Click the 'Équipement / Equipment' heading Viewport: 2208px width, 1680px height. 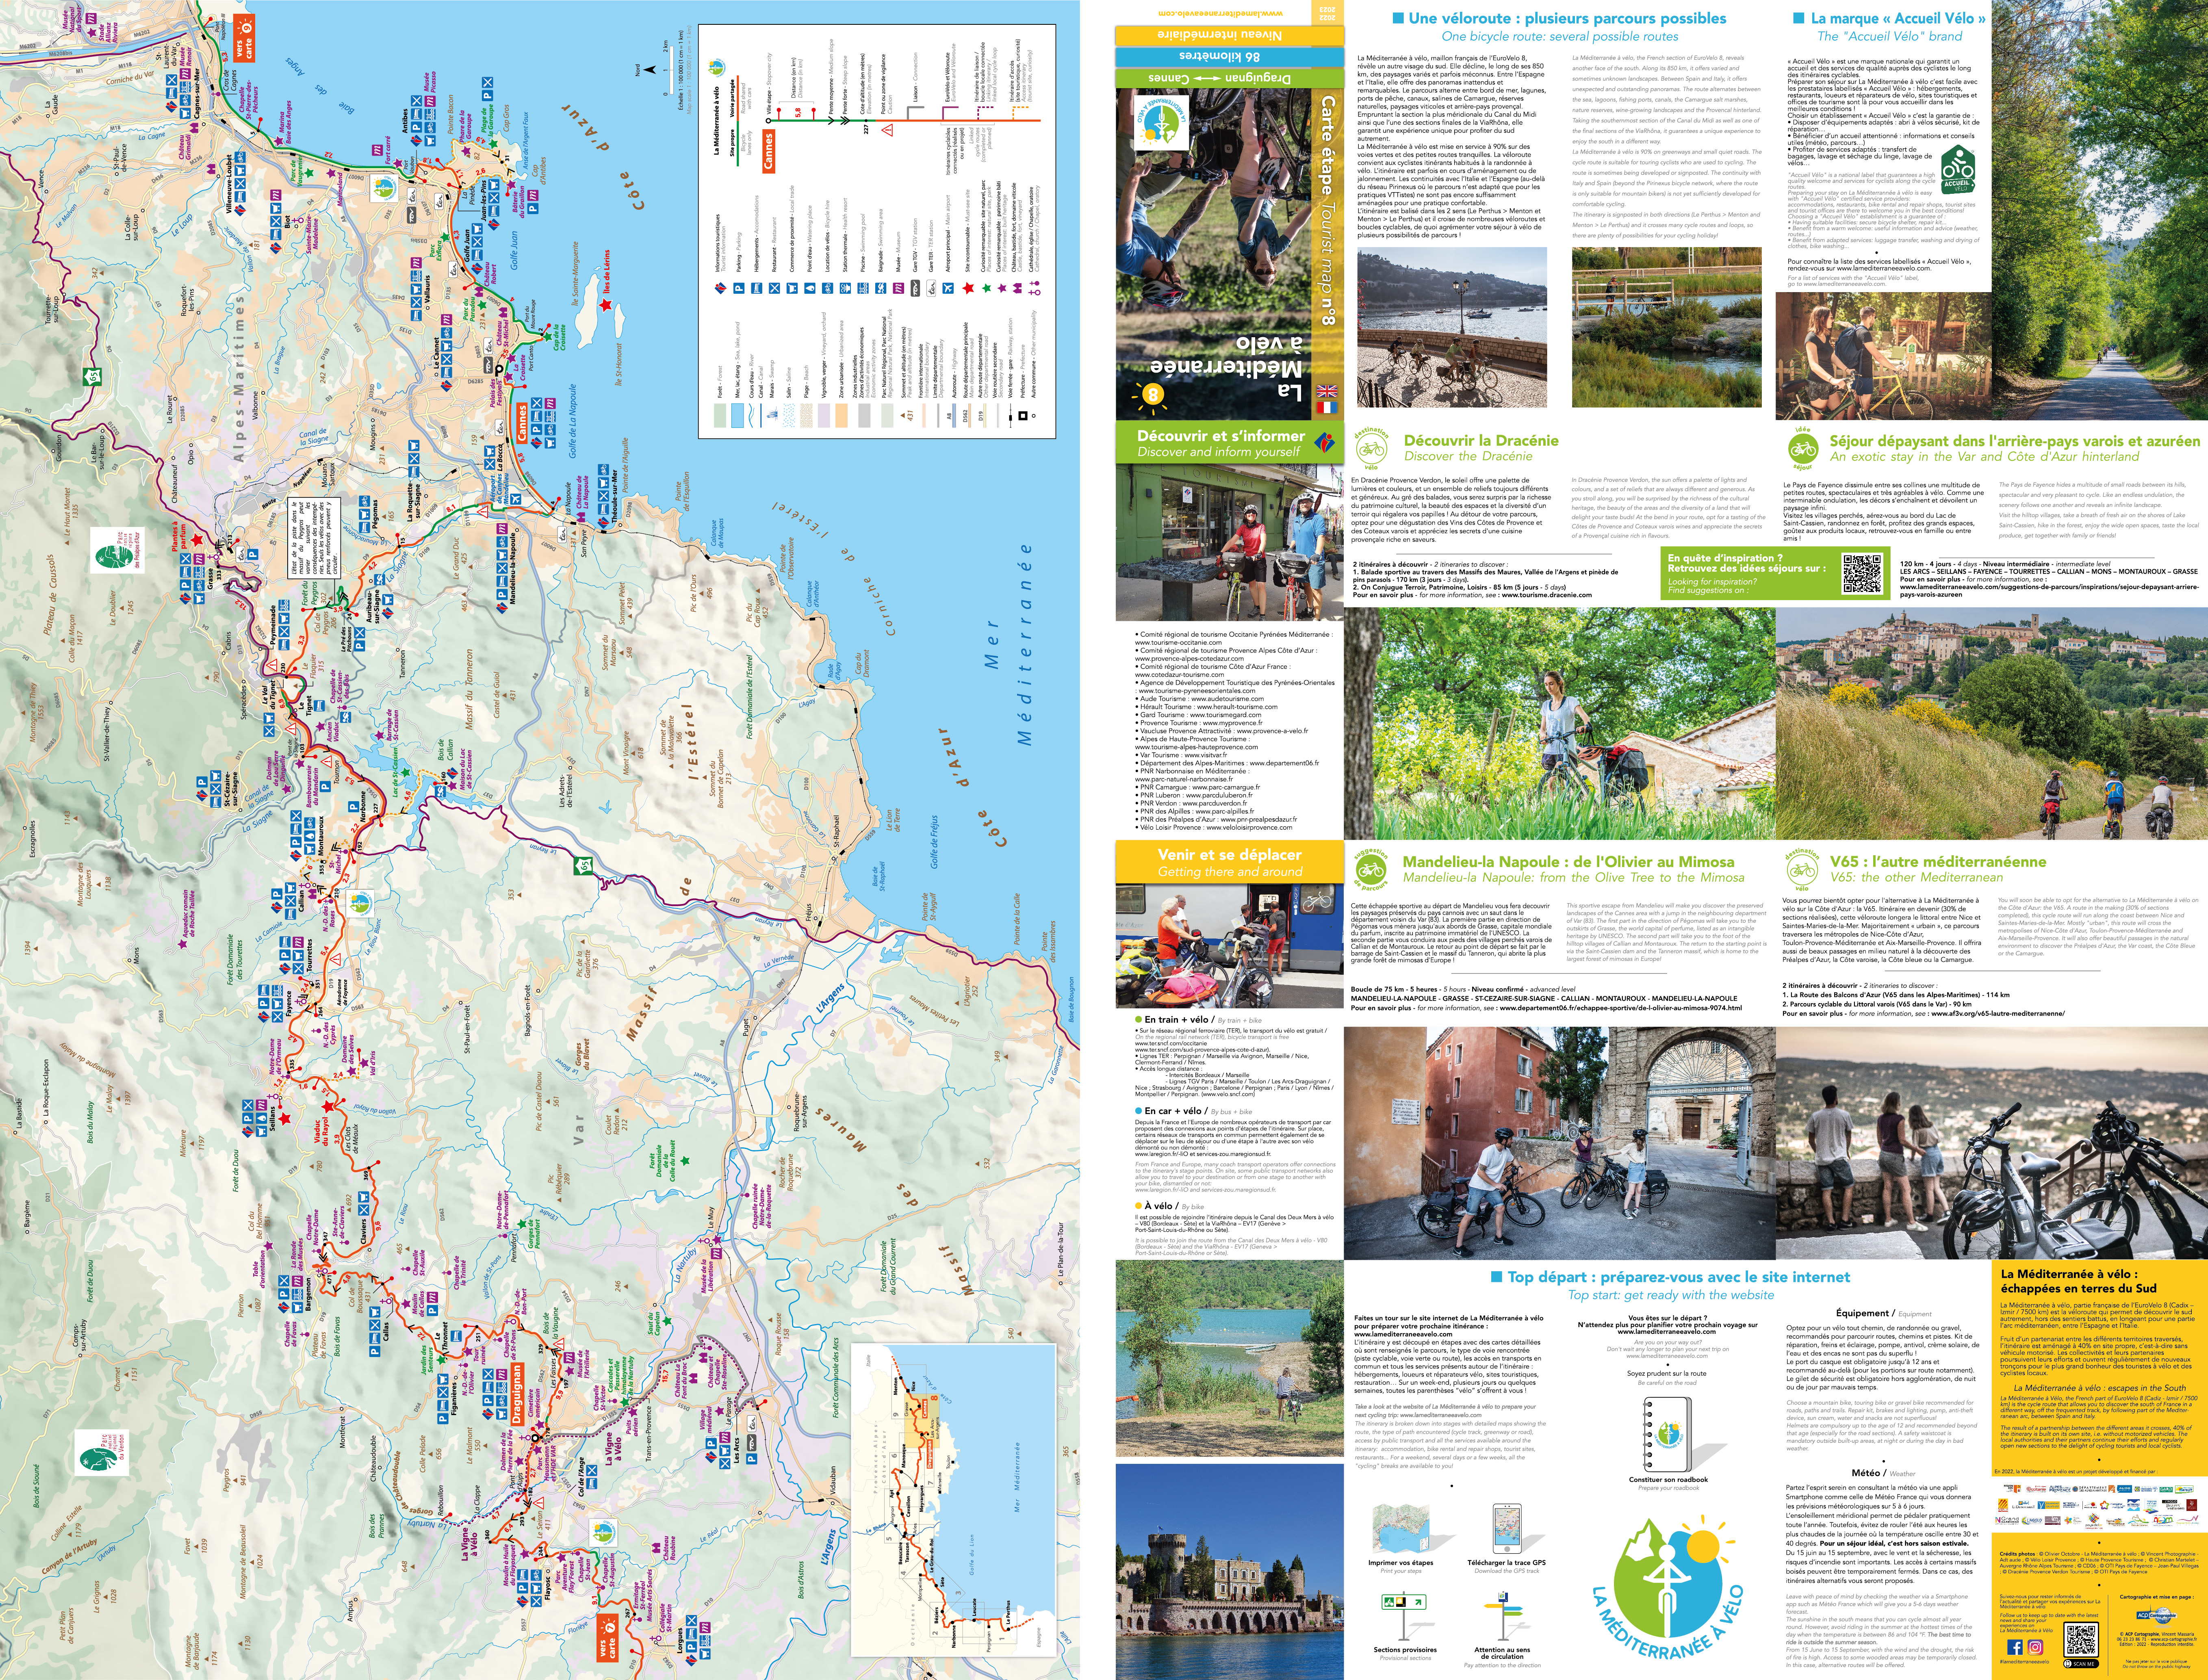1884,1314
